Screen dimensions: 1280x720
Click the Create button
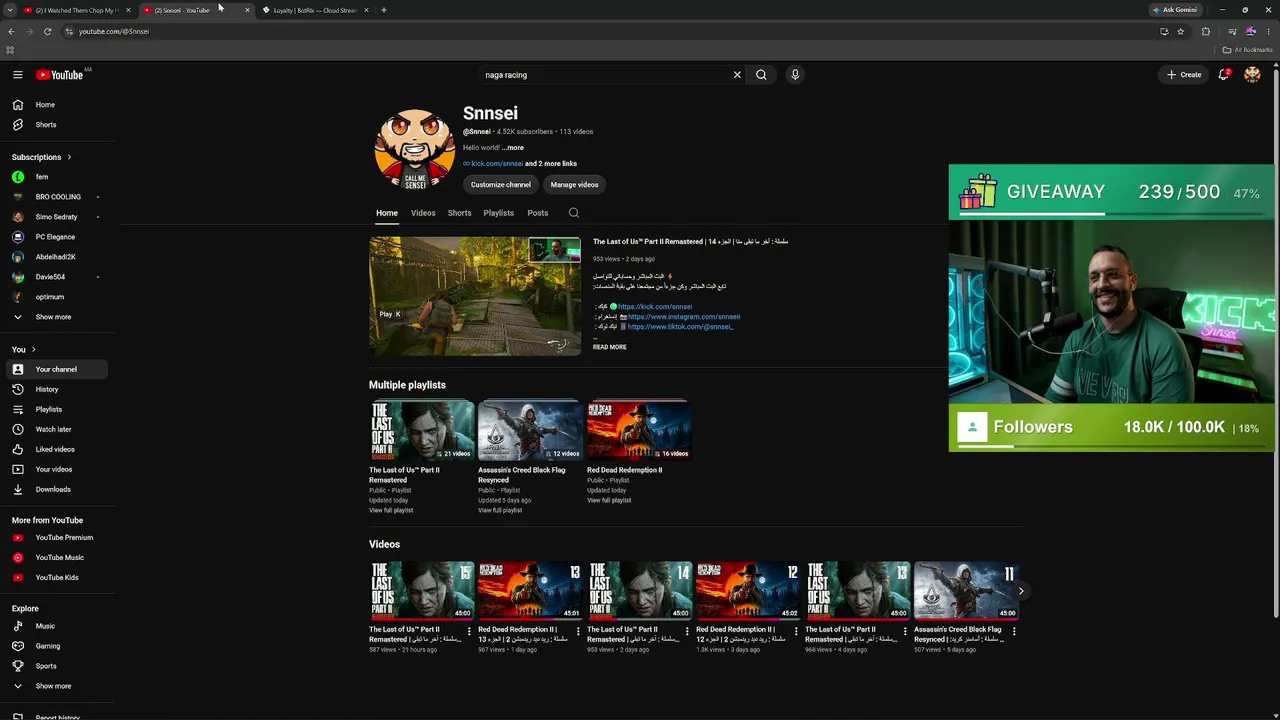coord(1184,75)
